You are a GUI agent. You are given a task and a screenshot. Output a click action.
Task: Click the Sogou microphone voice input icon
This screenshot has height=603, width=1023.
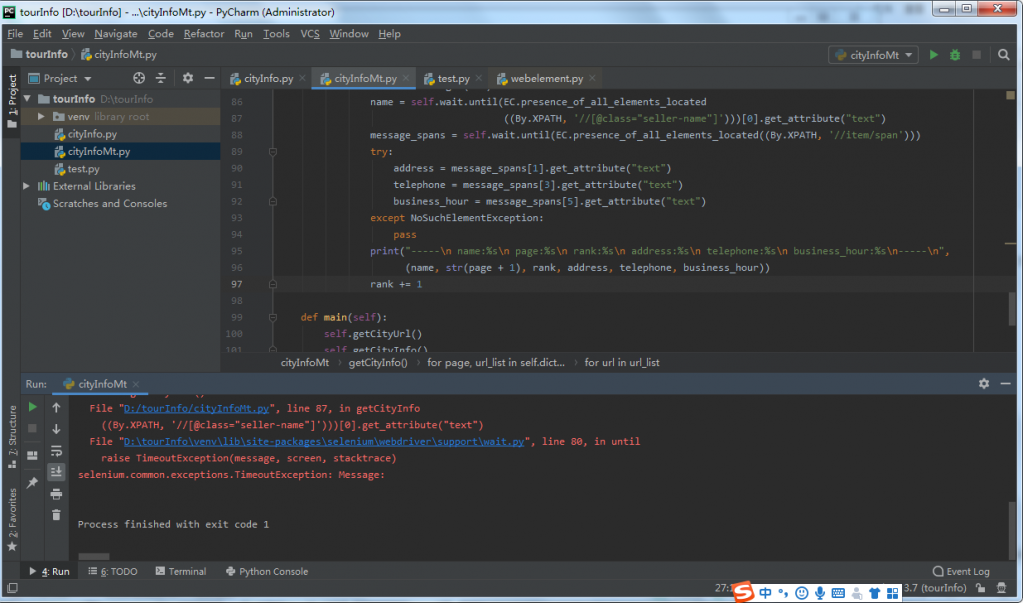tap(820, 593)
